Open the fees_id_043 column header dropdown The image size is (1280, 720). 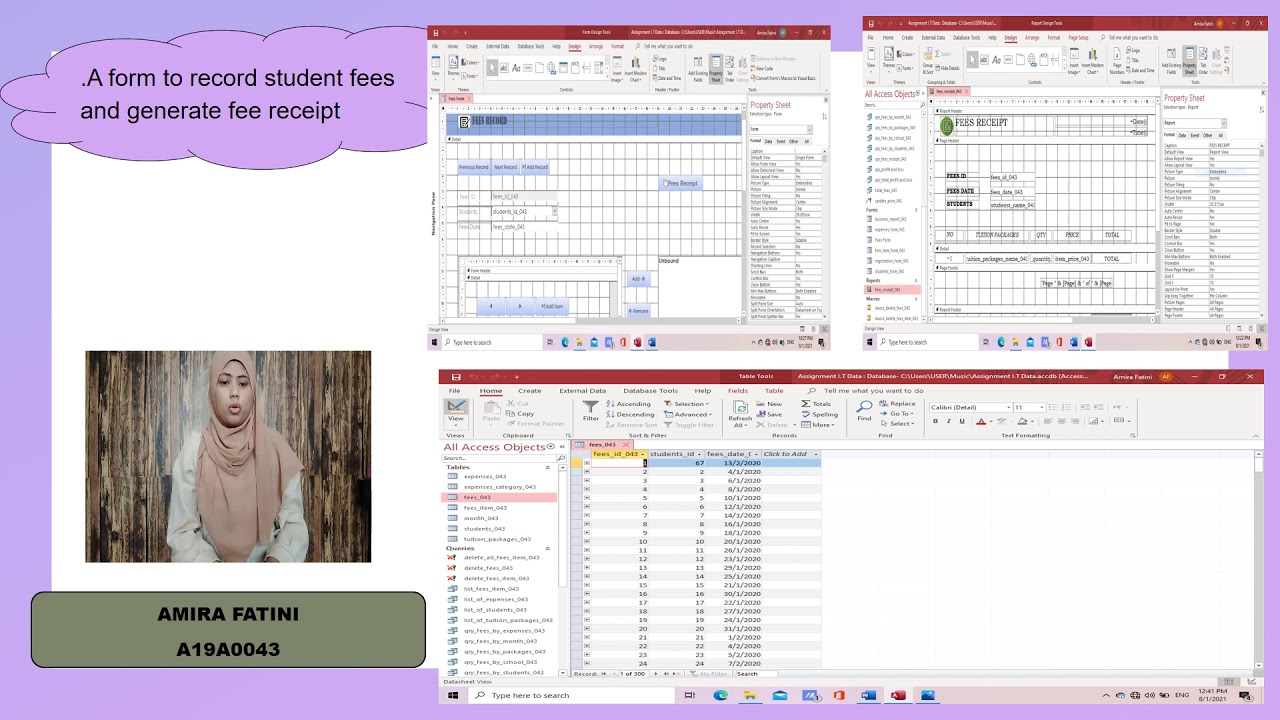click(x=642, y=454)
